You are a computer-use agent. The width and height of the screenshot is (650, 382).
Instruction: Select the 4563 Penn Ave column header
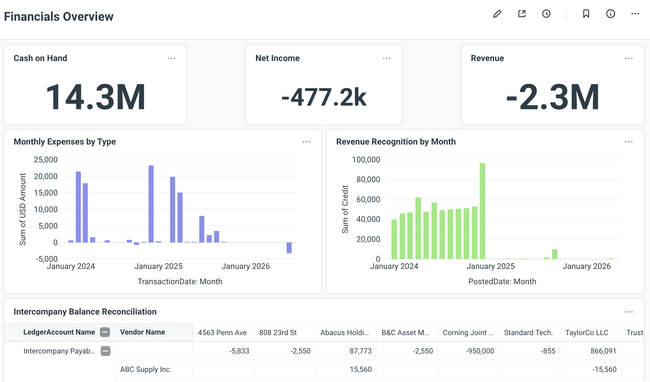222,333
